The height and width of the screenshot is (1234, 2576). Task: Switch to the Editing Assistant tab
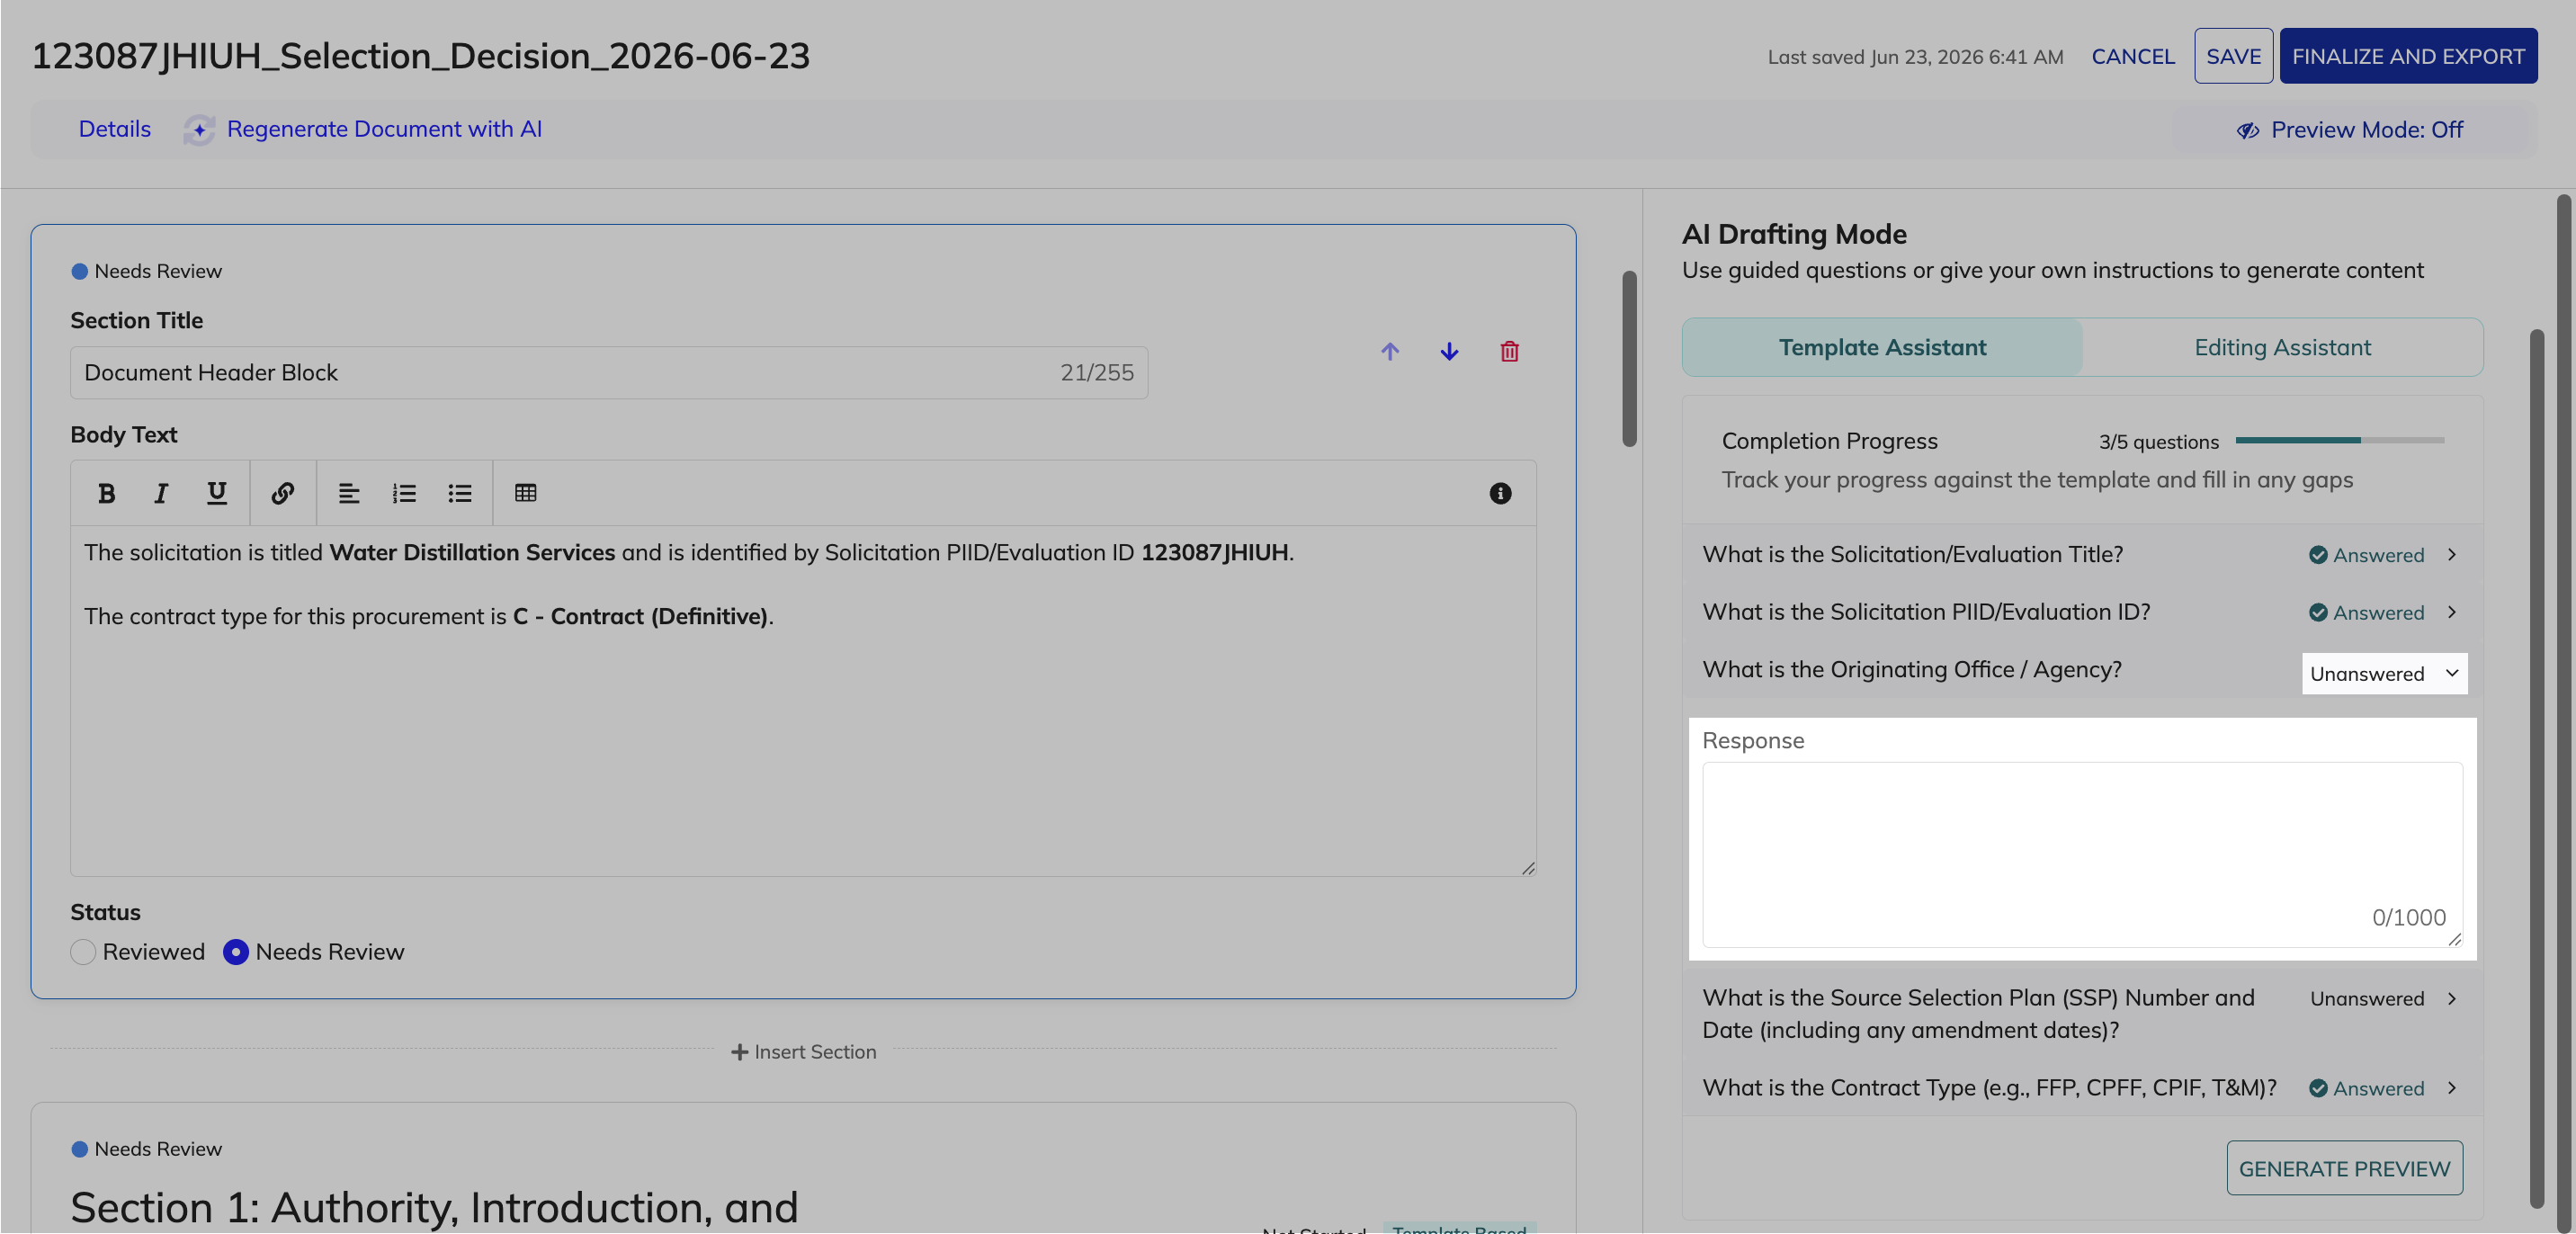pyautogui.click(x=2282, y=347)
